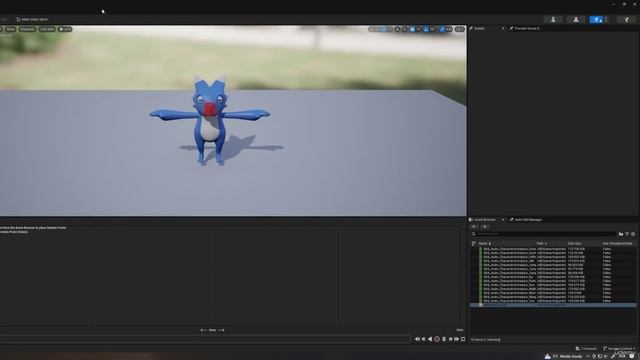This screenshot has width=640, height=360.
Task: Open the weather widget in the taskbar
Action: tap(563, 356)
